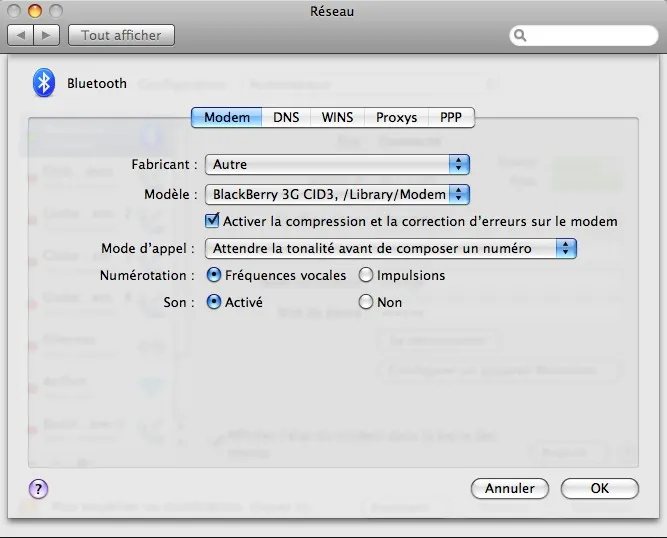
Task: Click the 'Bluetooth' label text
Action: [x=97, y=83]
